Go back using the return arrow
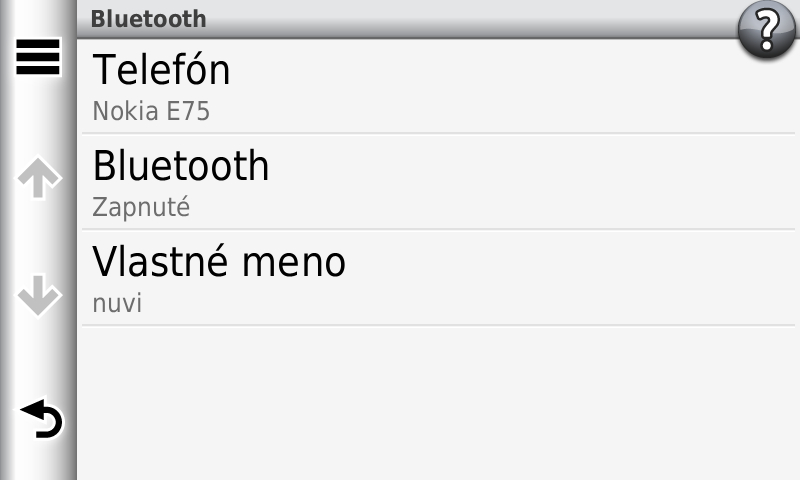The width and height of the screenshot is (800, 480). point(40,419)
